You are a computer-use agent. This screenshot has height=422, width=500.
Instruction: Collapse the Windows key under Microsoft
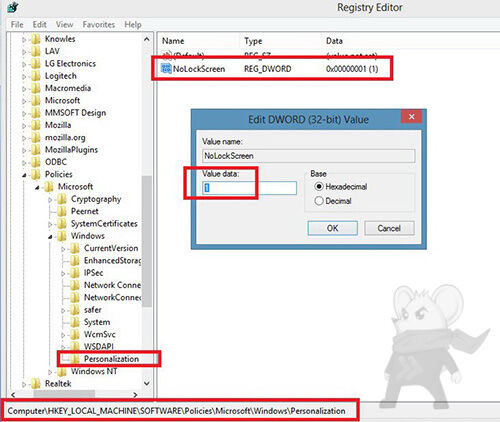click(x=50, y=237)
